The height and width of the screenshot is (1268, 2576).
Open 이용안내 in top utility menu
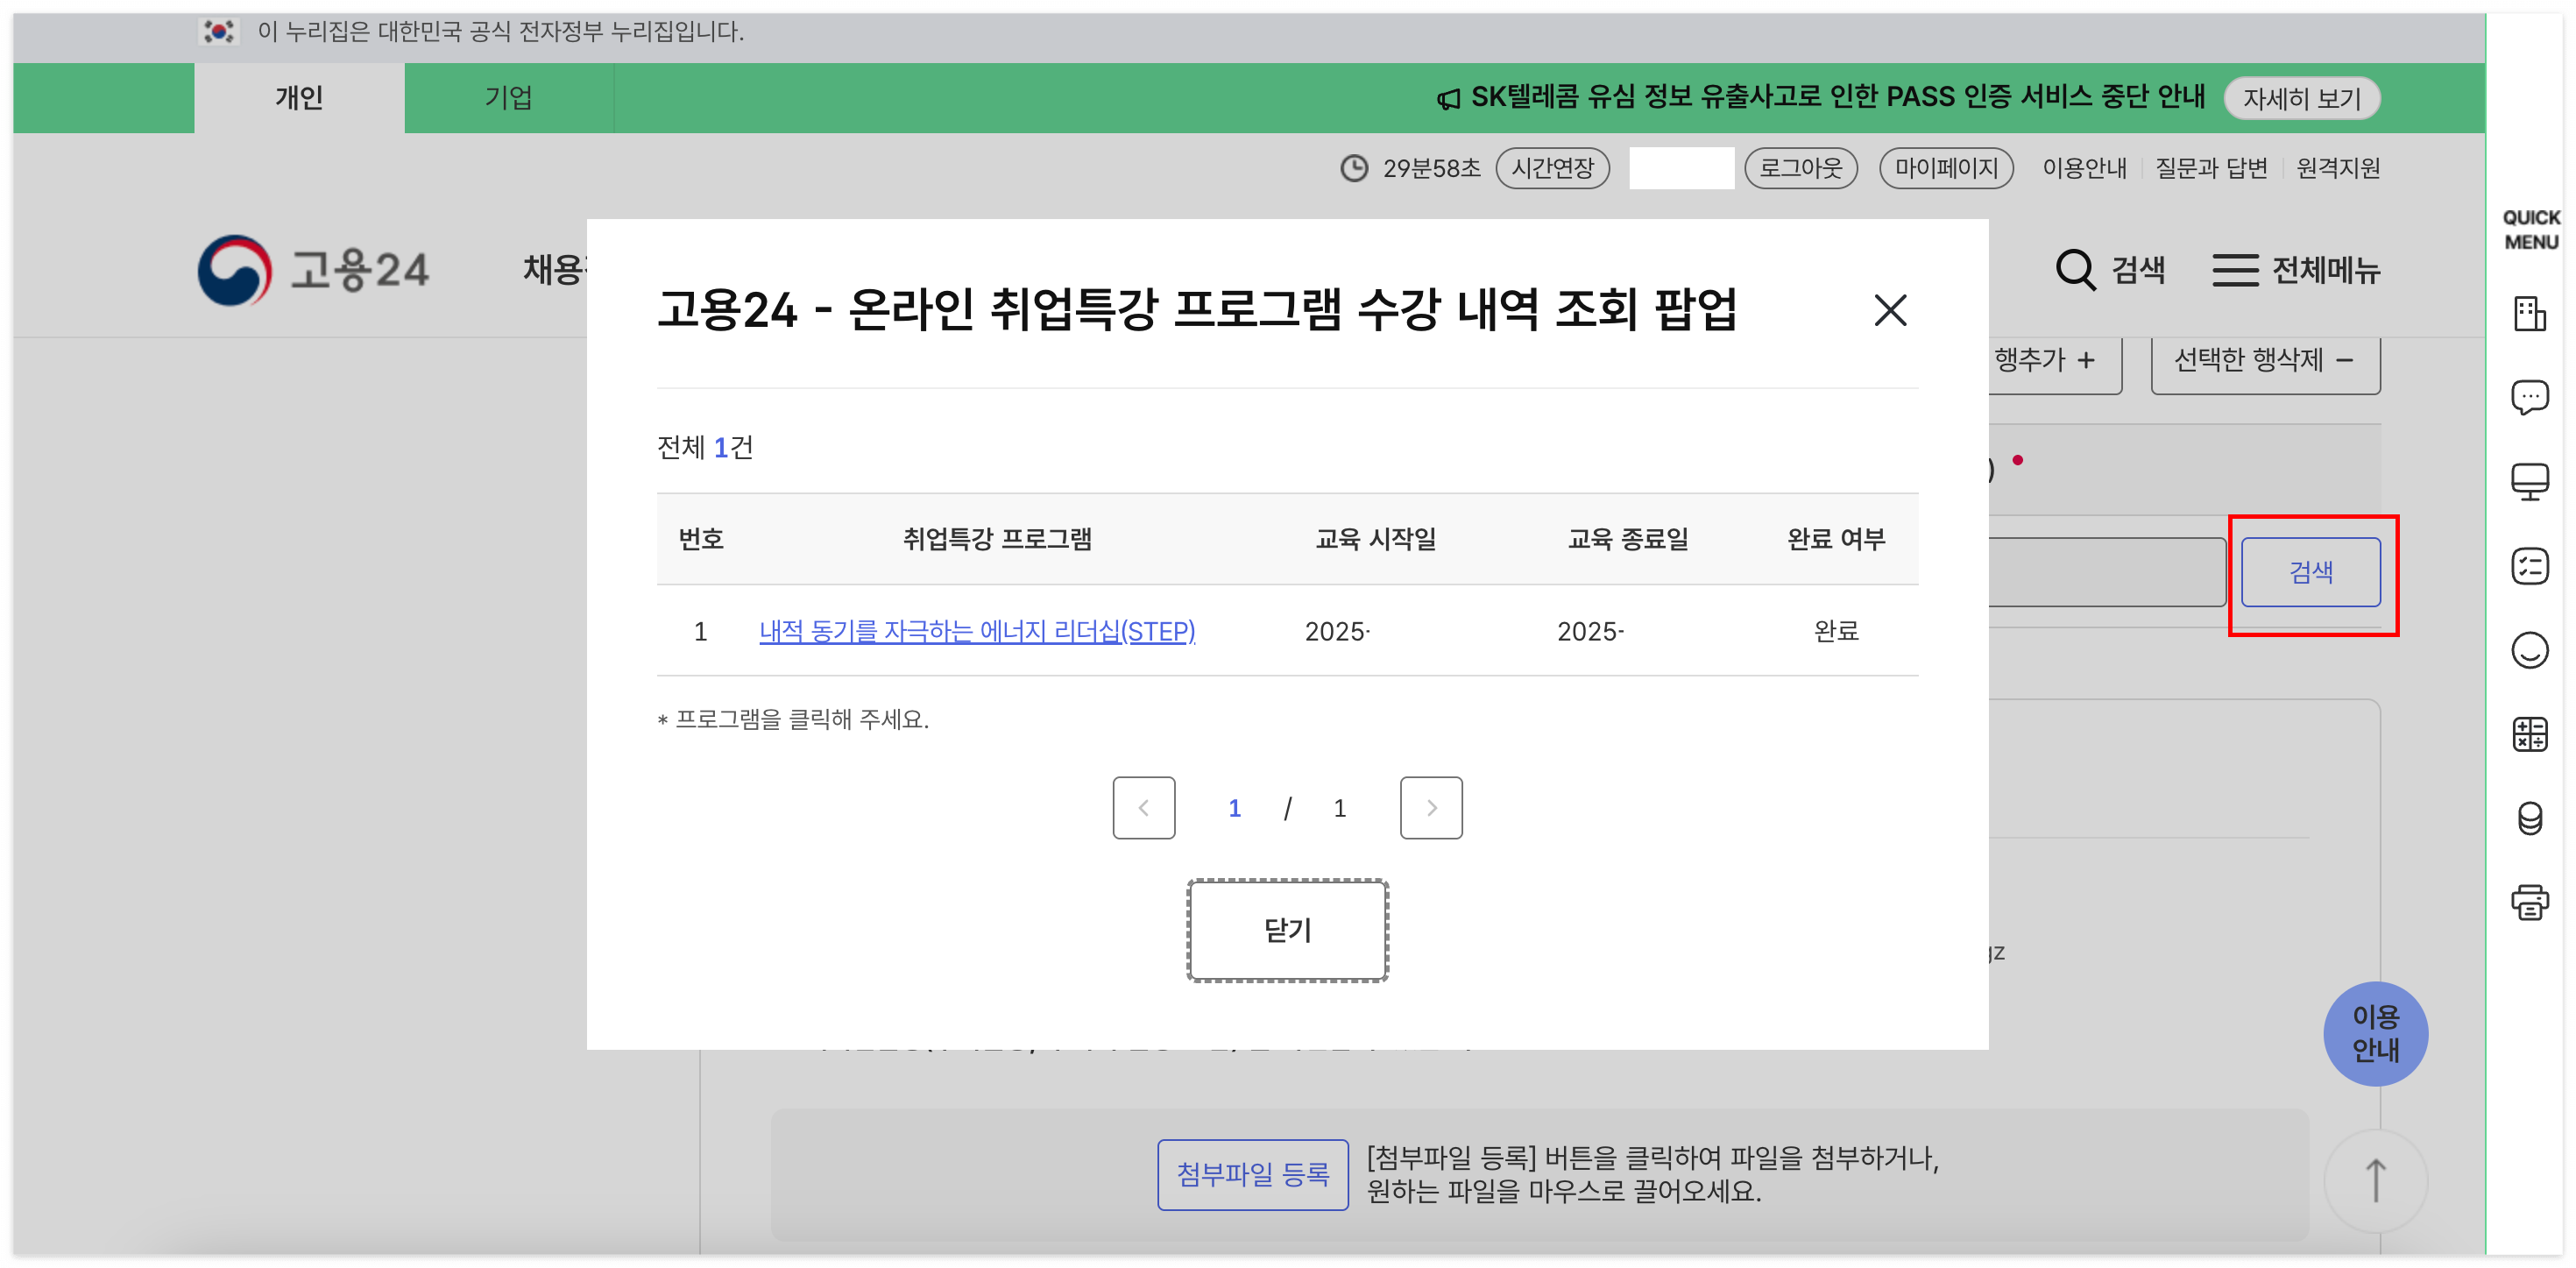[x=2084, y=168]
